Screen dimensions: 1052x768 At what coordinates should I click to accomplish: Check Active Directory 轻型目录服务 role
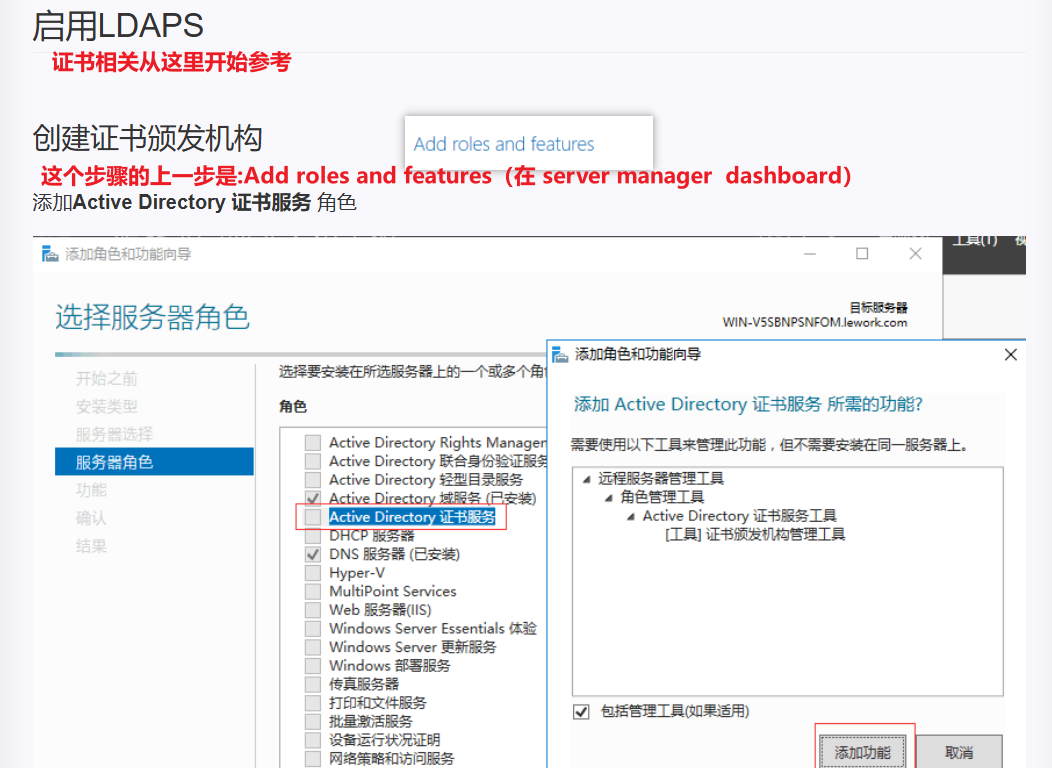point(313,480)
